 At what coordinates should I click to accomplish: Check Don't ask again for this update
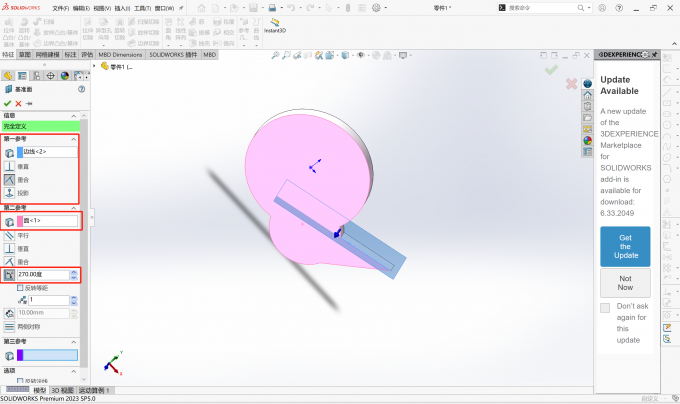point(605,308)
